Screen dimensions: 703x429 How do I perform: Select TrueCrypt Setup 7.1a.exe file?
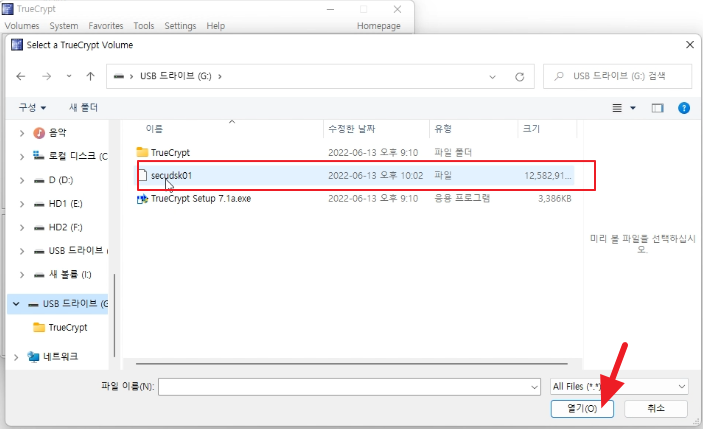click(x=200, y=199)
